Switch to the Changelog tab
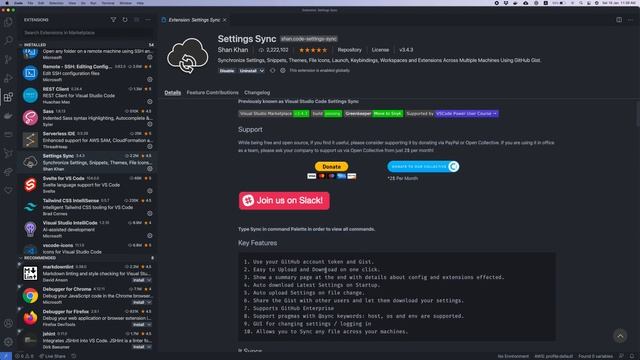This screenshot has width=640, height=360. coord(257,93)
